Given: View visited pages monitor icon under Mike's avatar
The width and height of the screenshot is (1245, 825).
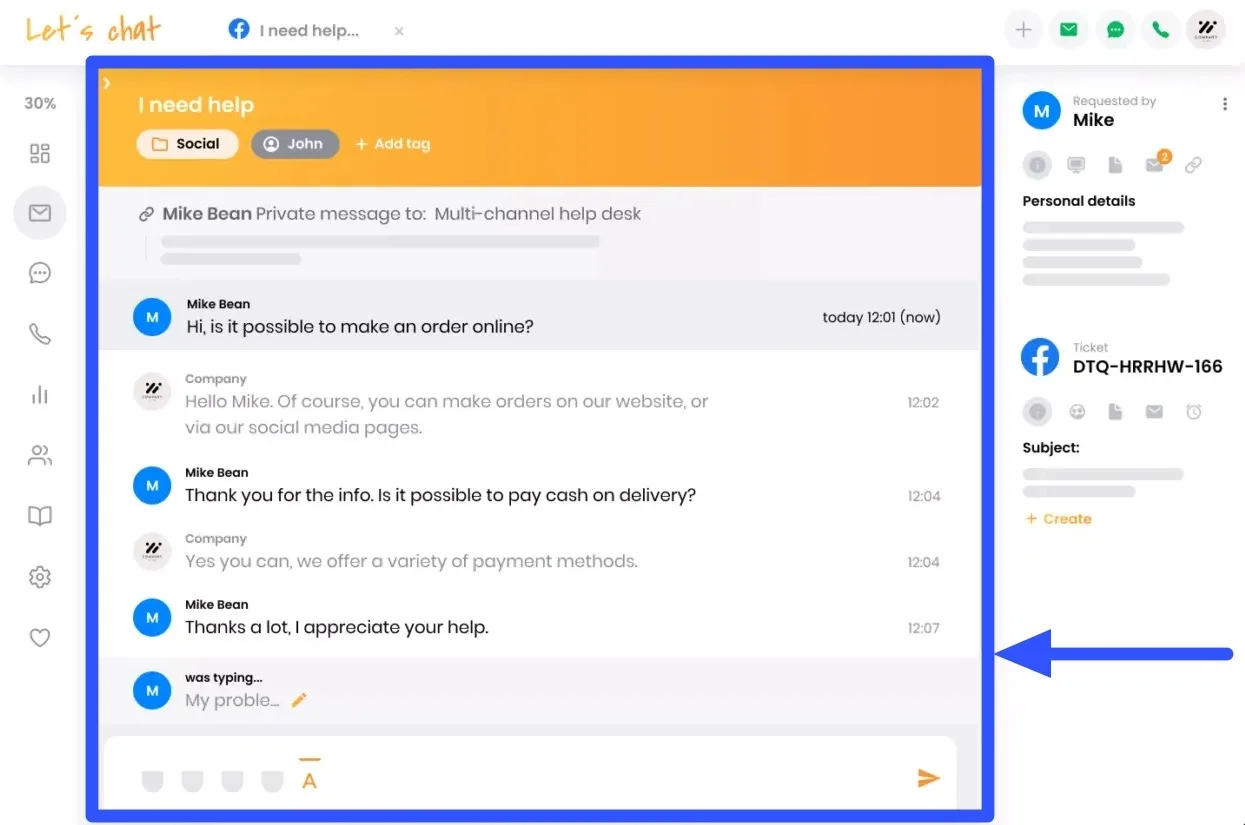Looking at the screenshot, I should click(1076, 165).
